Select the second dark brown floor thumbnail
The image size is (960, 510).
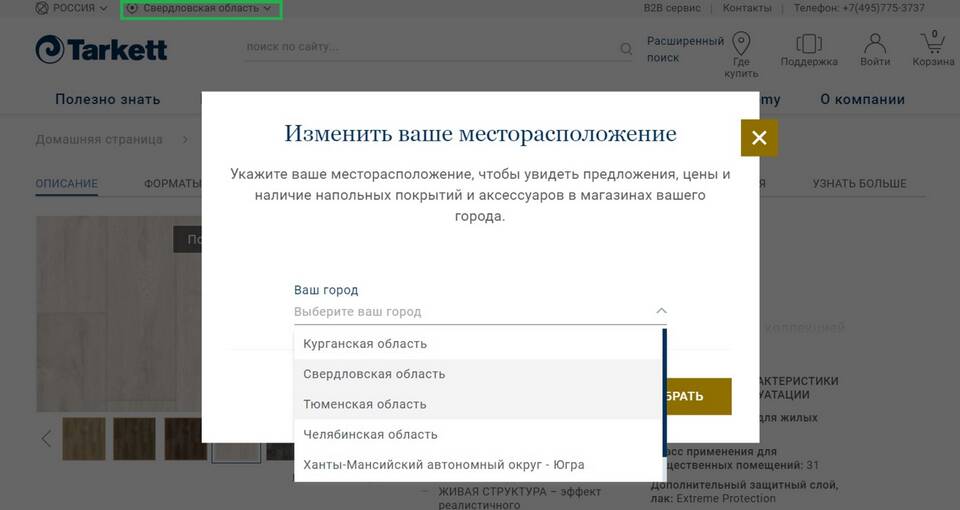(x=134, y=438)
